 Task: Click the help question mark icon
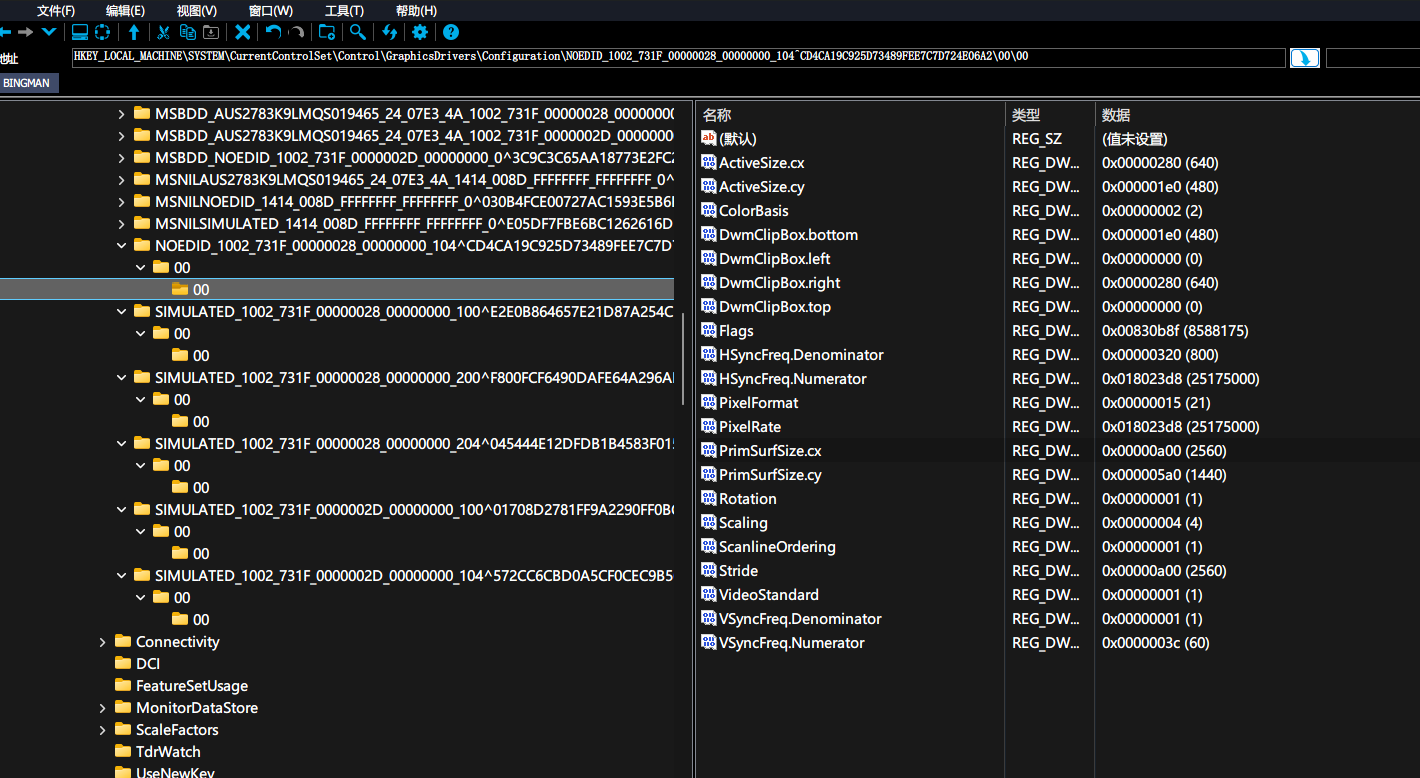click(x=451, y=33)
